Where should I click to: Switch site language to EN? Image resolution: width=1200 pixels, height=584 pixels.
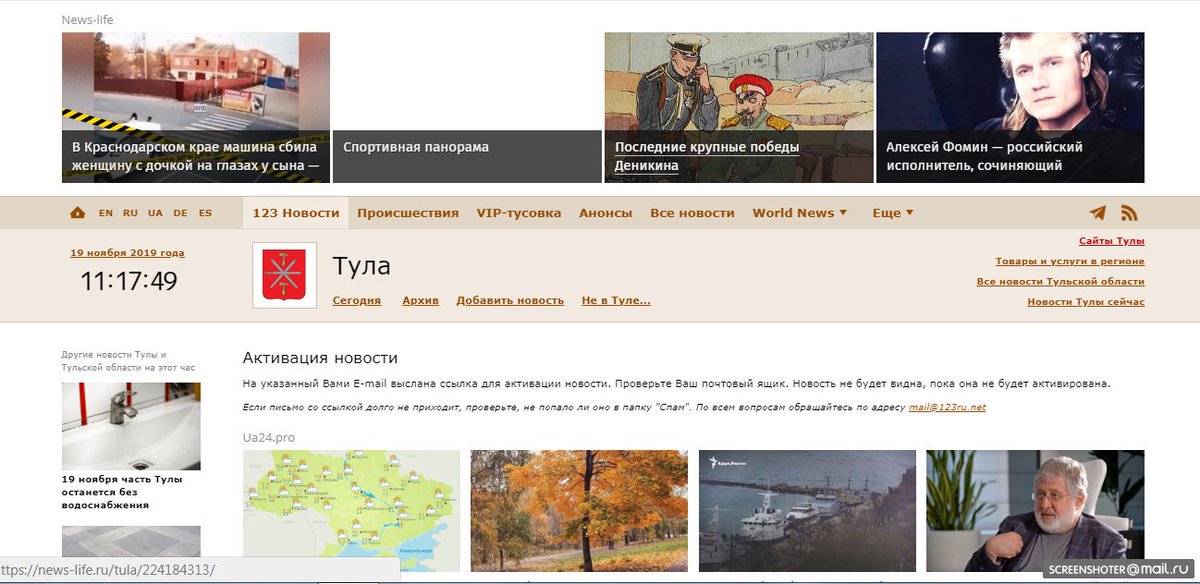[106, 213]
